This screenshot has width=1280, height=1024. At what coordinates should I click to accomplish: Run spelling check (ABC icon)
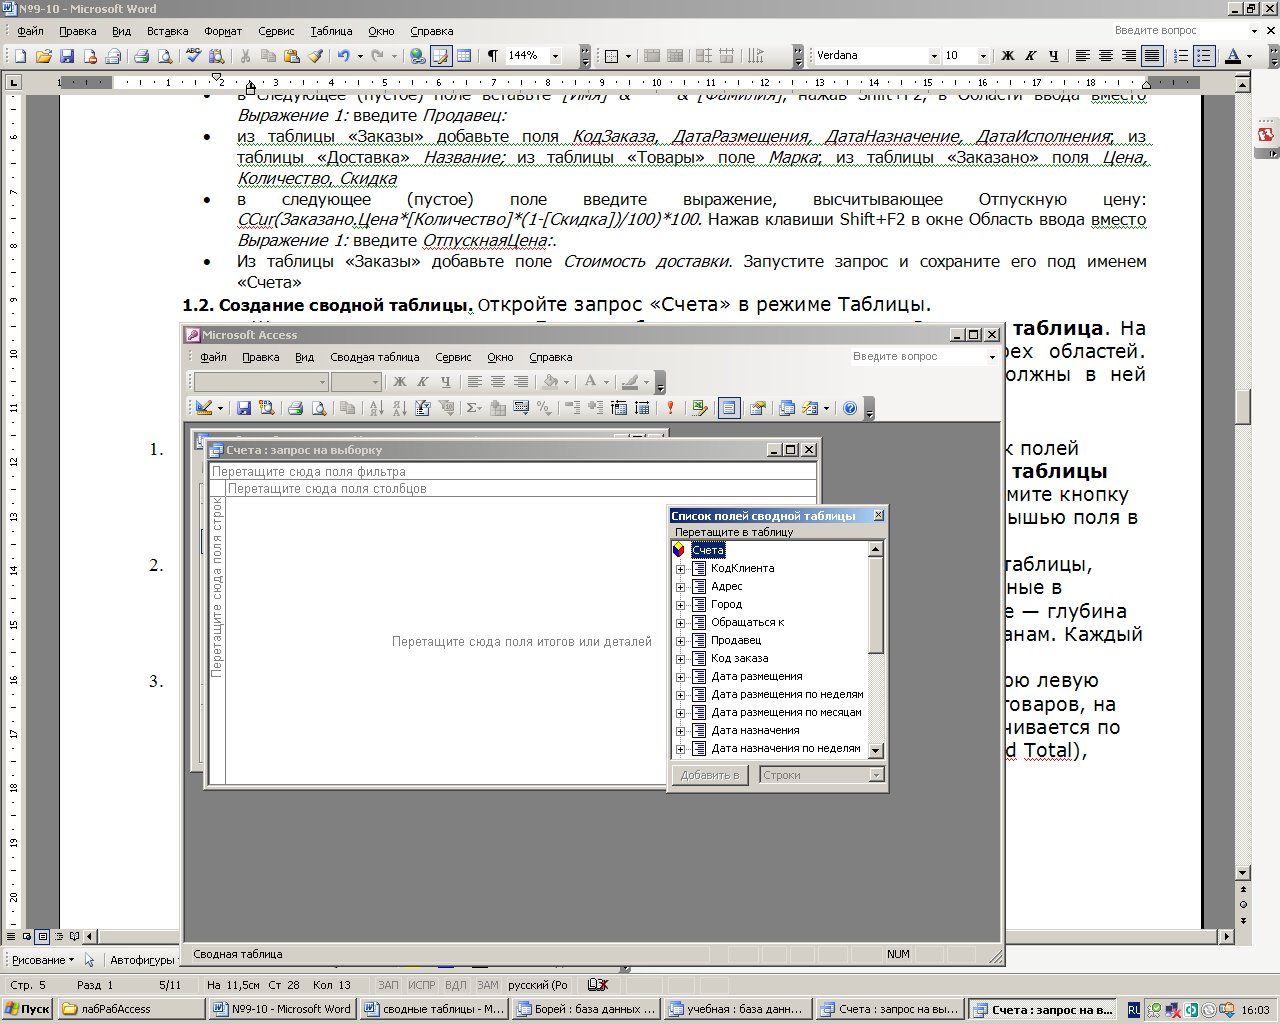coord(194,56)
